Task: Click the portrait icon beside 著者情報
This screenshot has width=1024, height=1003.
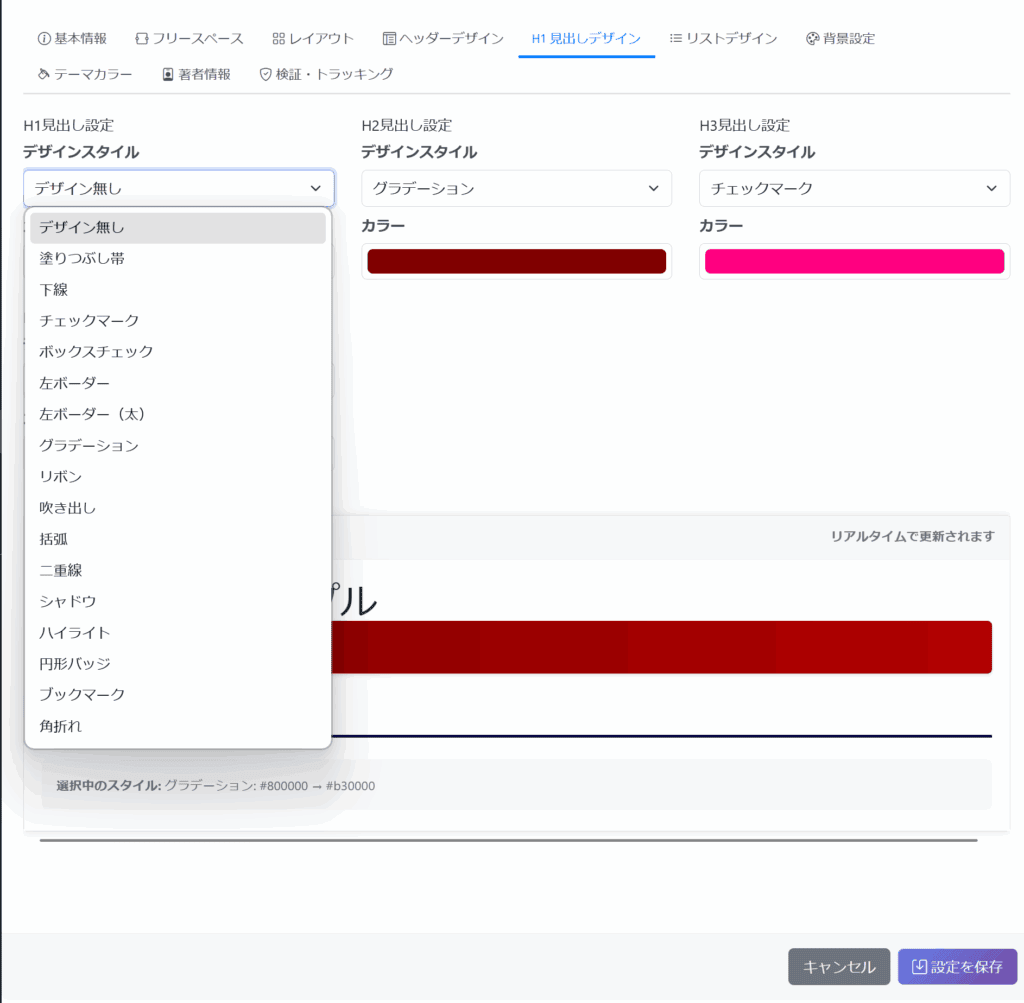Action: tap(168, 74)
